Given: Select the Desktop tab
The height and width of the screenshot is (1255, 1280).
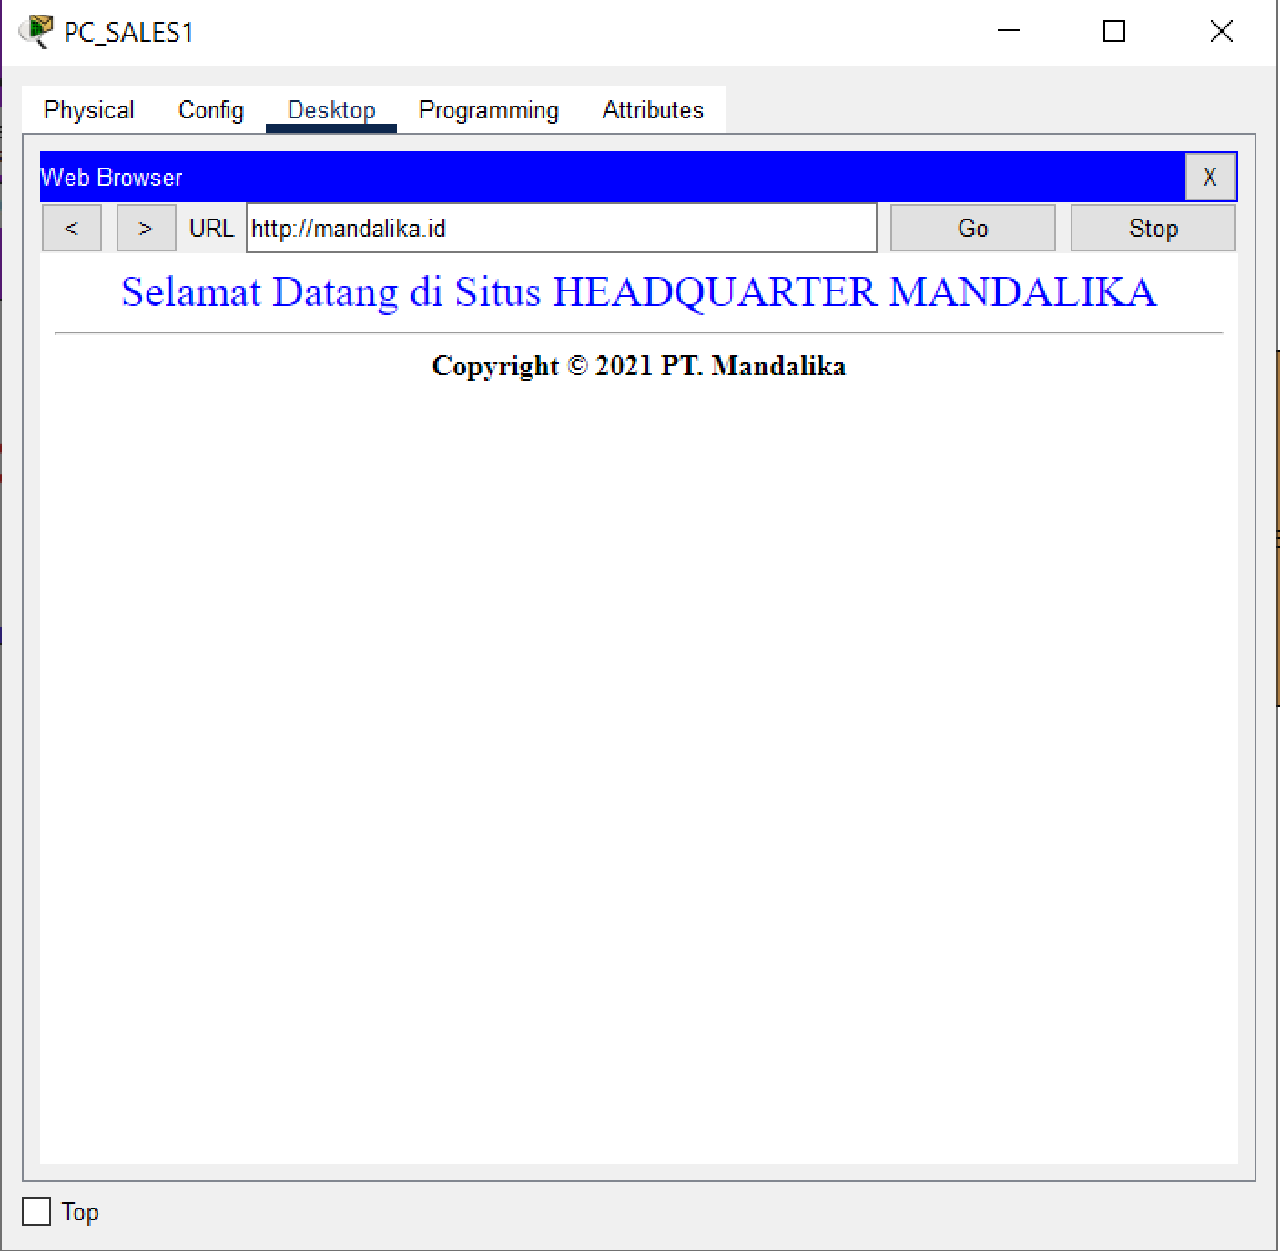Looking at the screenshot, I should pyautogui.click(x=331, y=110).
